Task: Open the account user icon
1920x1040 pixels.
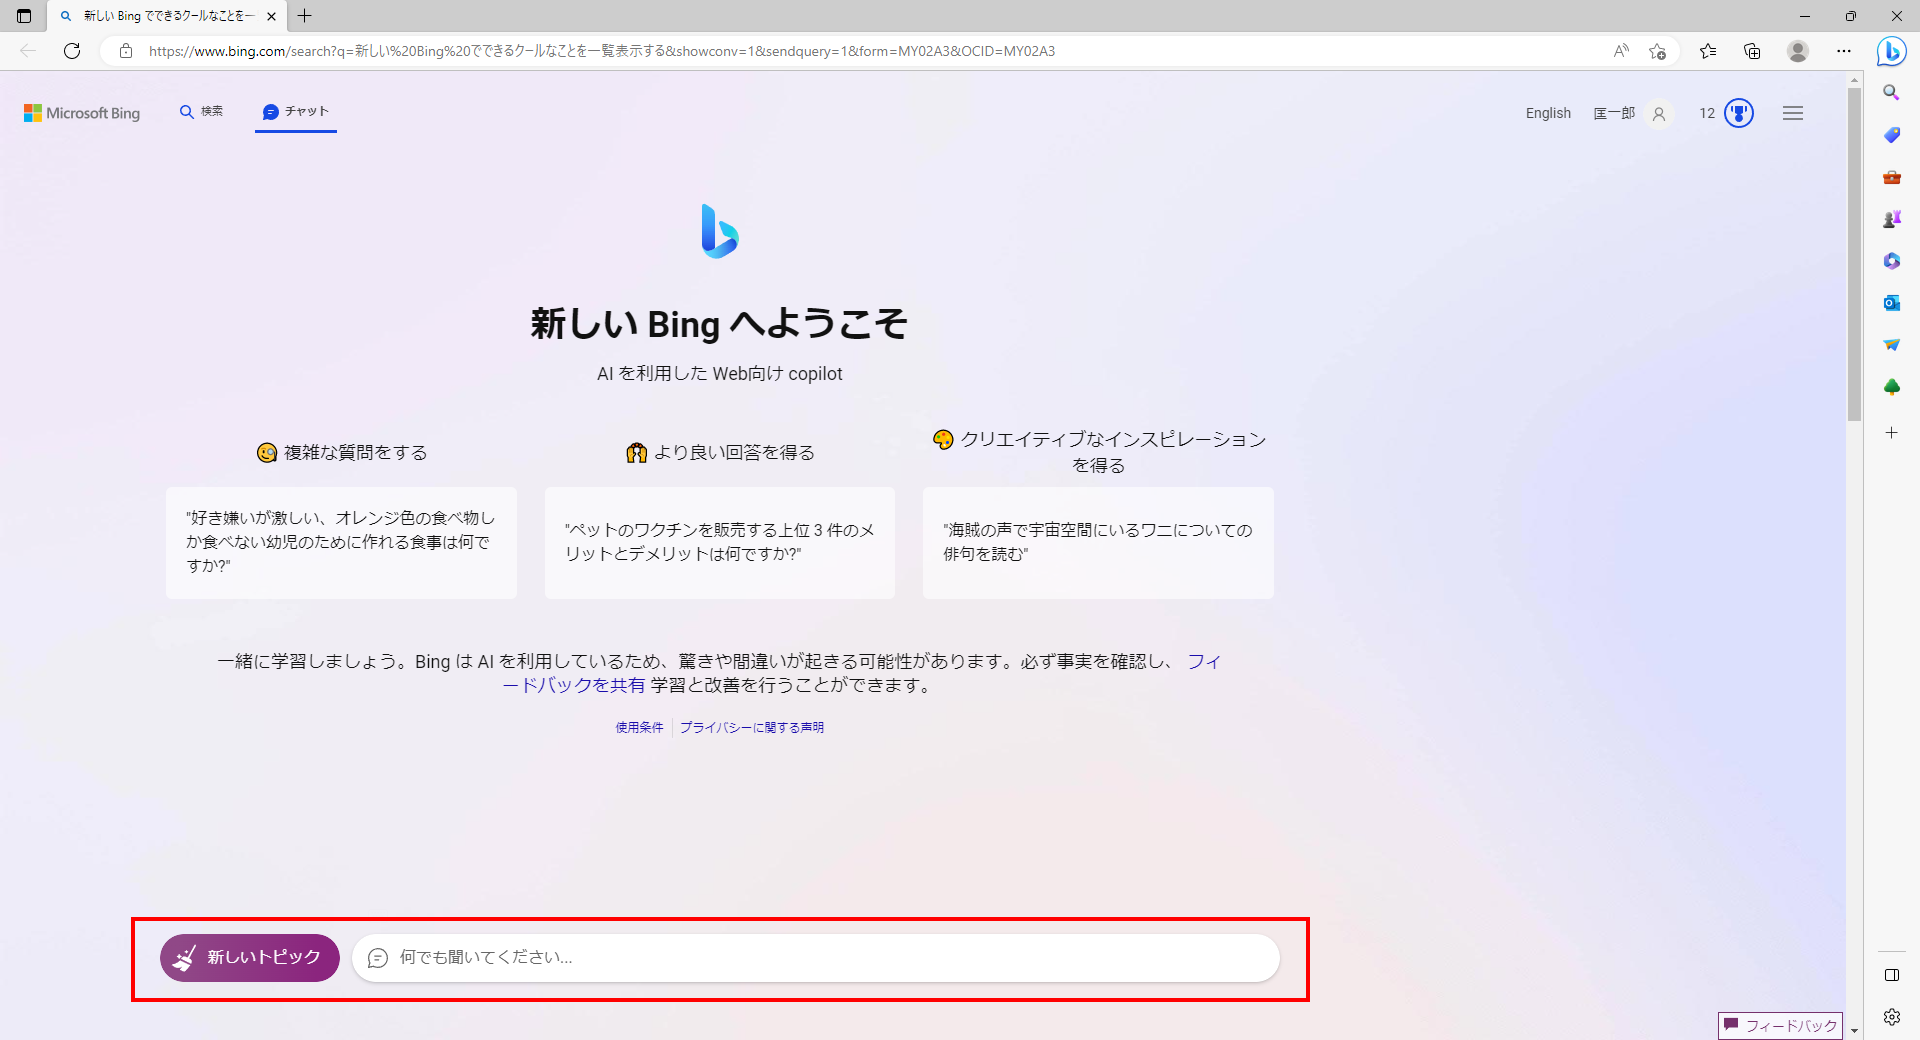Action: click(x=1659, y=114)
